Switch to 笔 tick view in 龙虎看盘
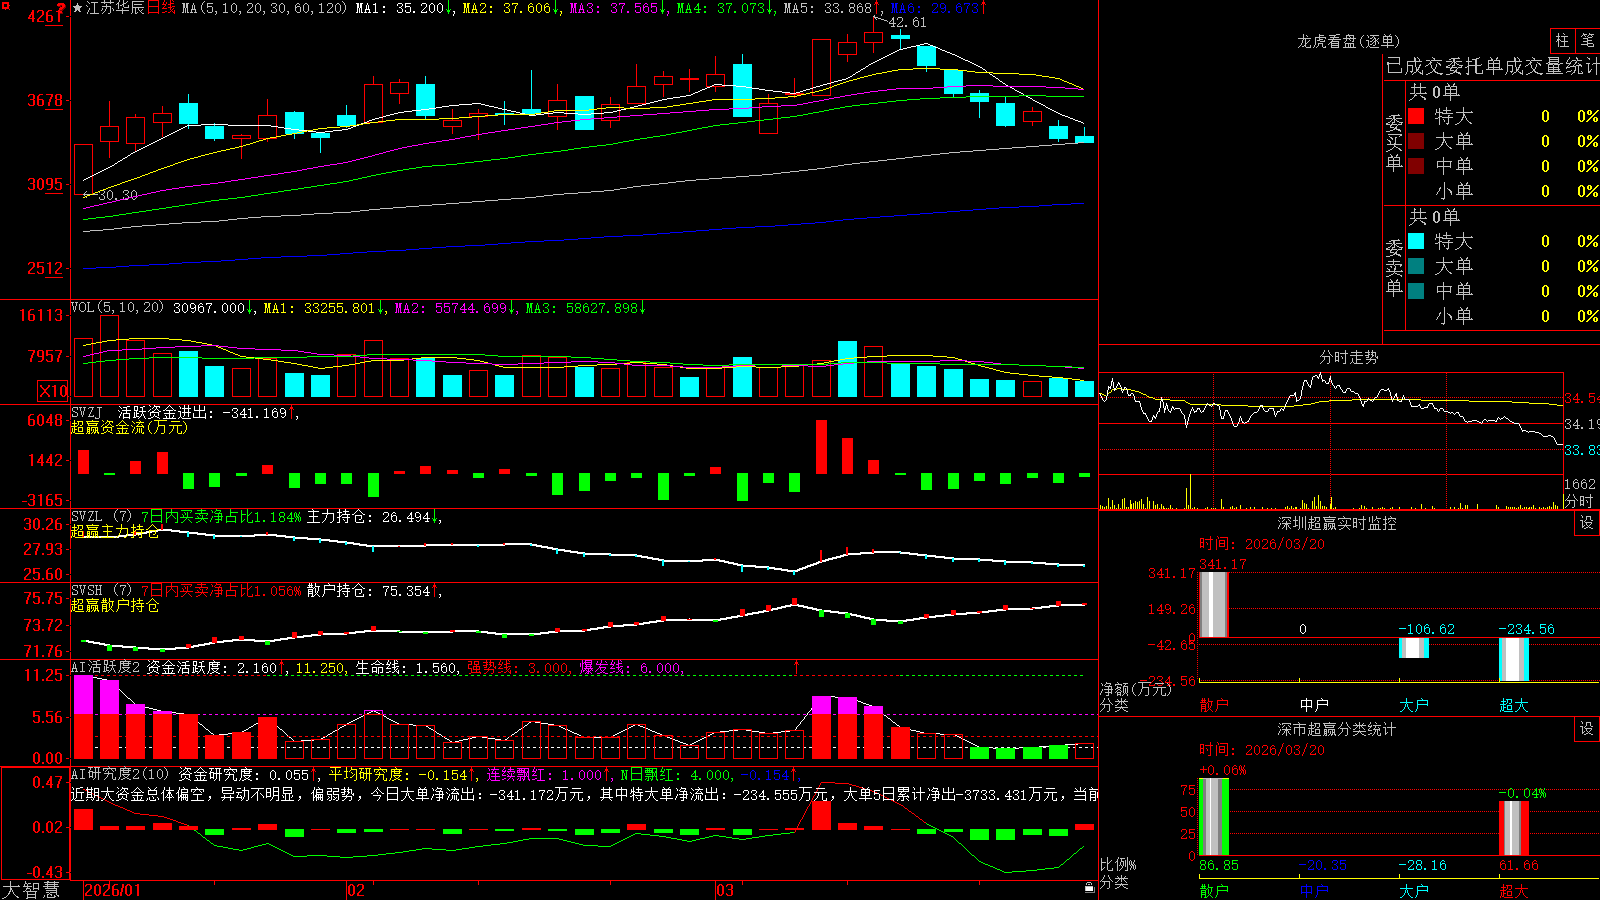The height and width of the screenshot is (900, 1600). [1587, 41]
